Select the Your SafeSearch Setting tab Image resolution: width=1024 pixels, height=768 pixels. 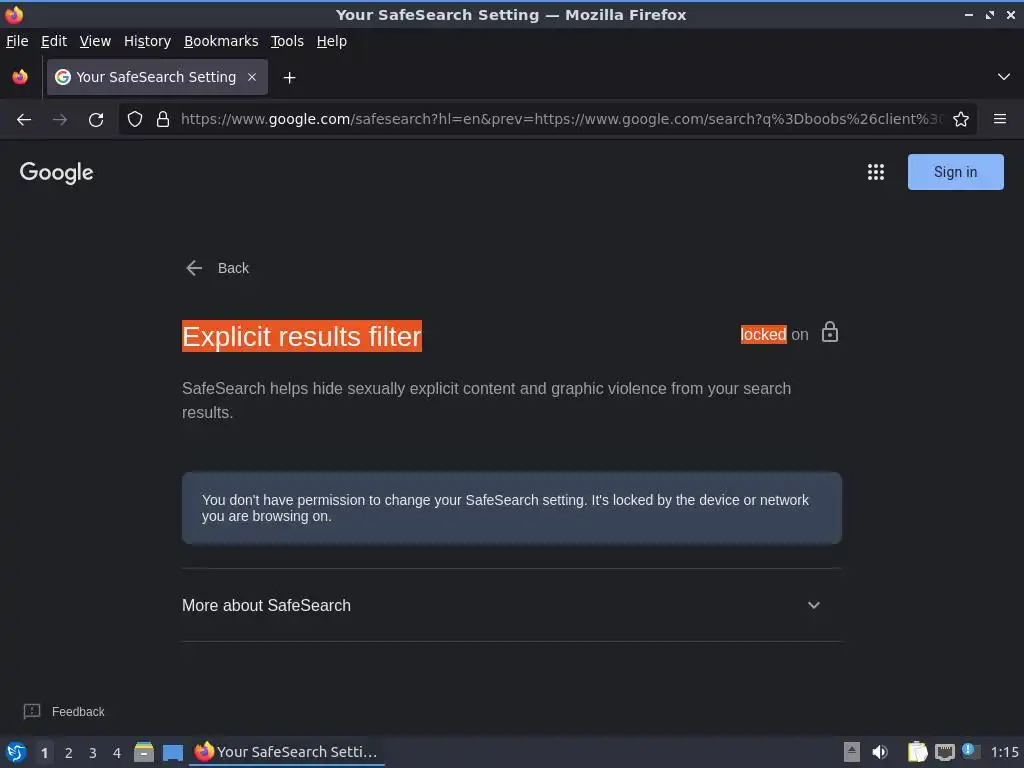[x=157, y=77]
